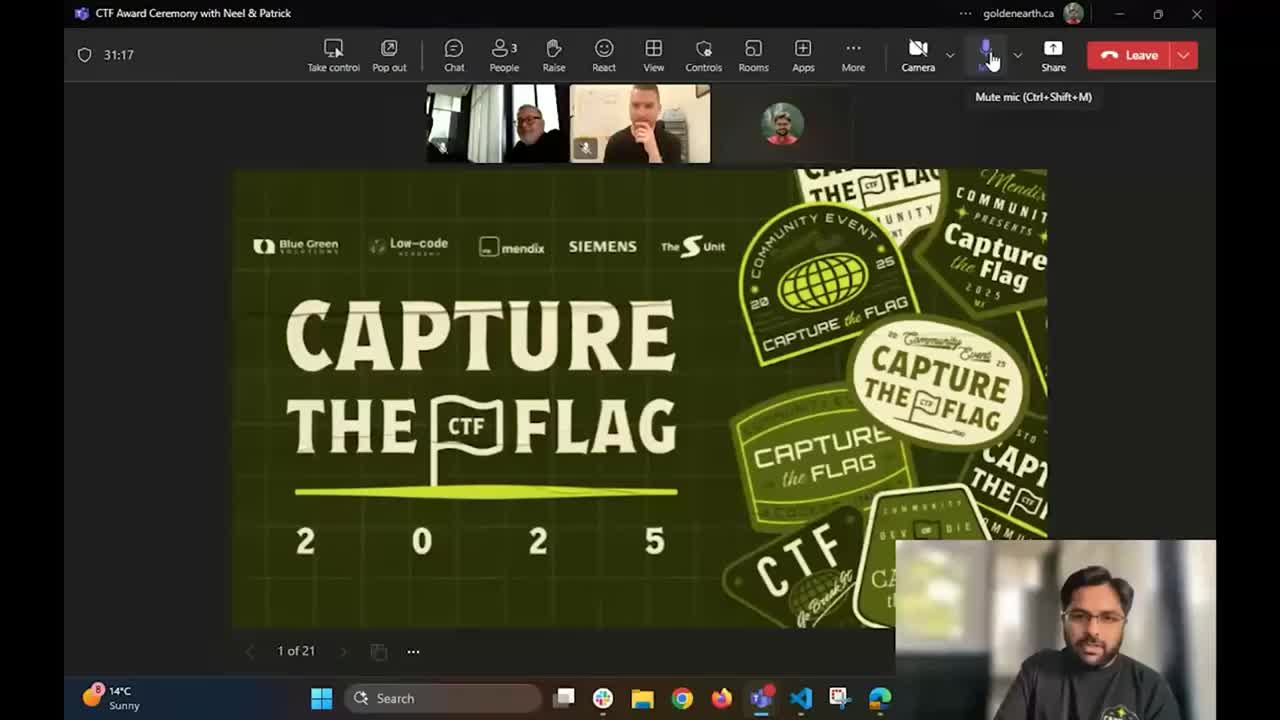This screenshot has width=1280, height=720.
Task: Open the React emoji menu
Action: (604, 55)
